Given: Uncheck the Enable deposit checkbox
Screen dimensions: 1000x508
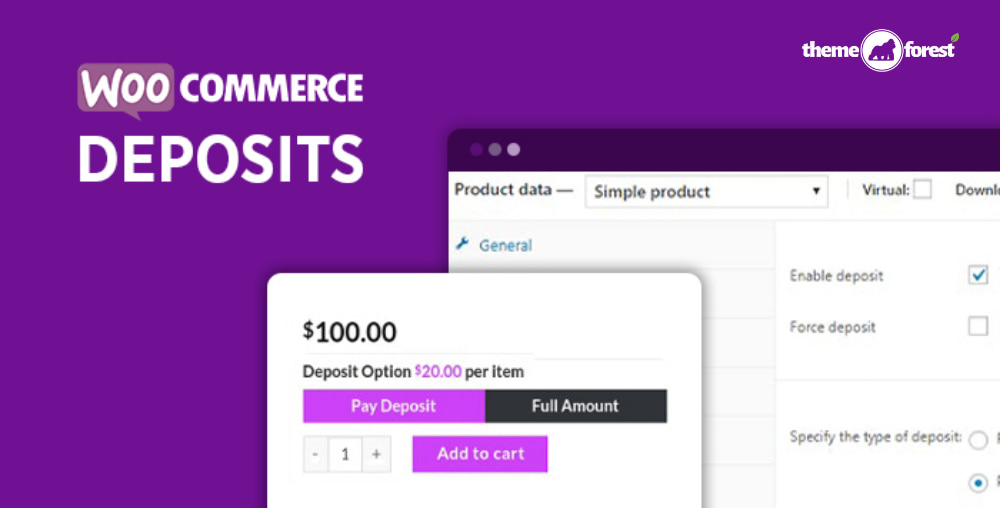Looking at the screenshot, I should click(x=978, y=275).
